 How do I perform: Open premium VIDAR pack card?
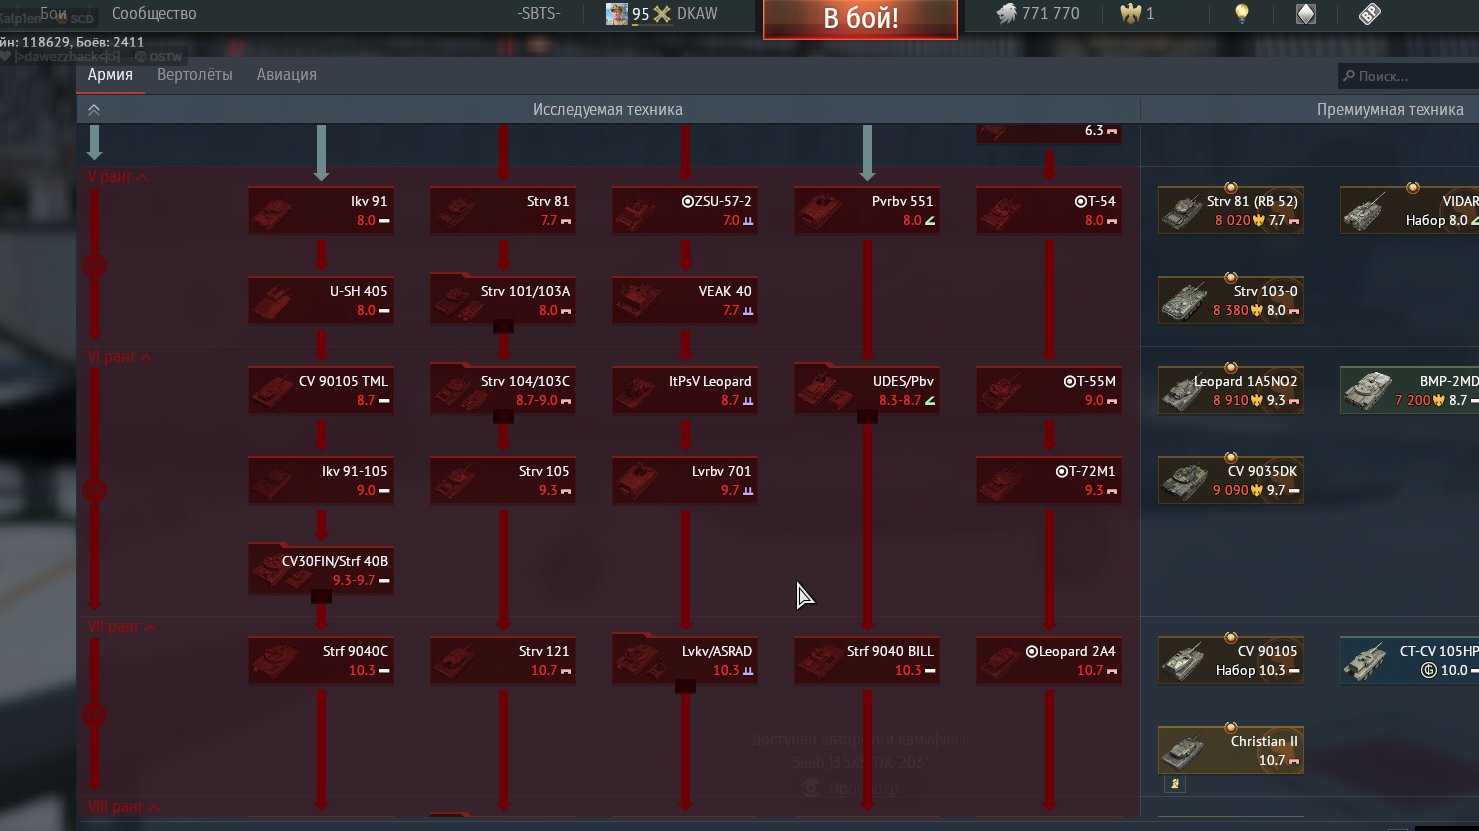click(x=1409, y=211)
